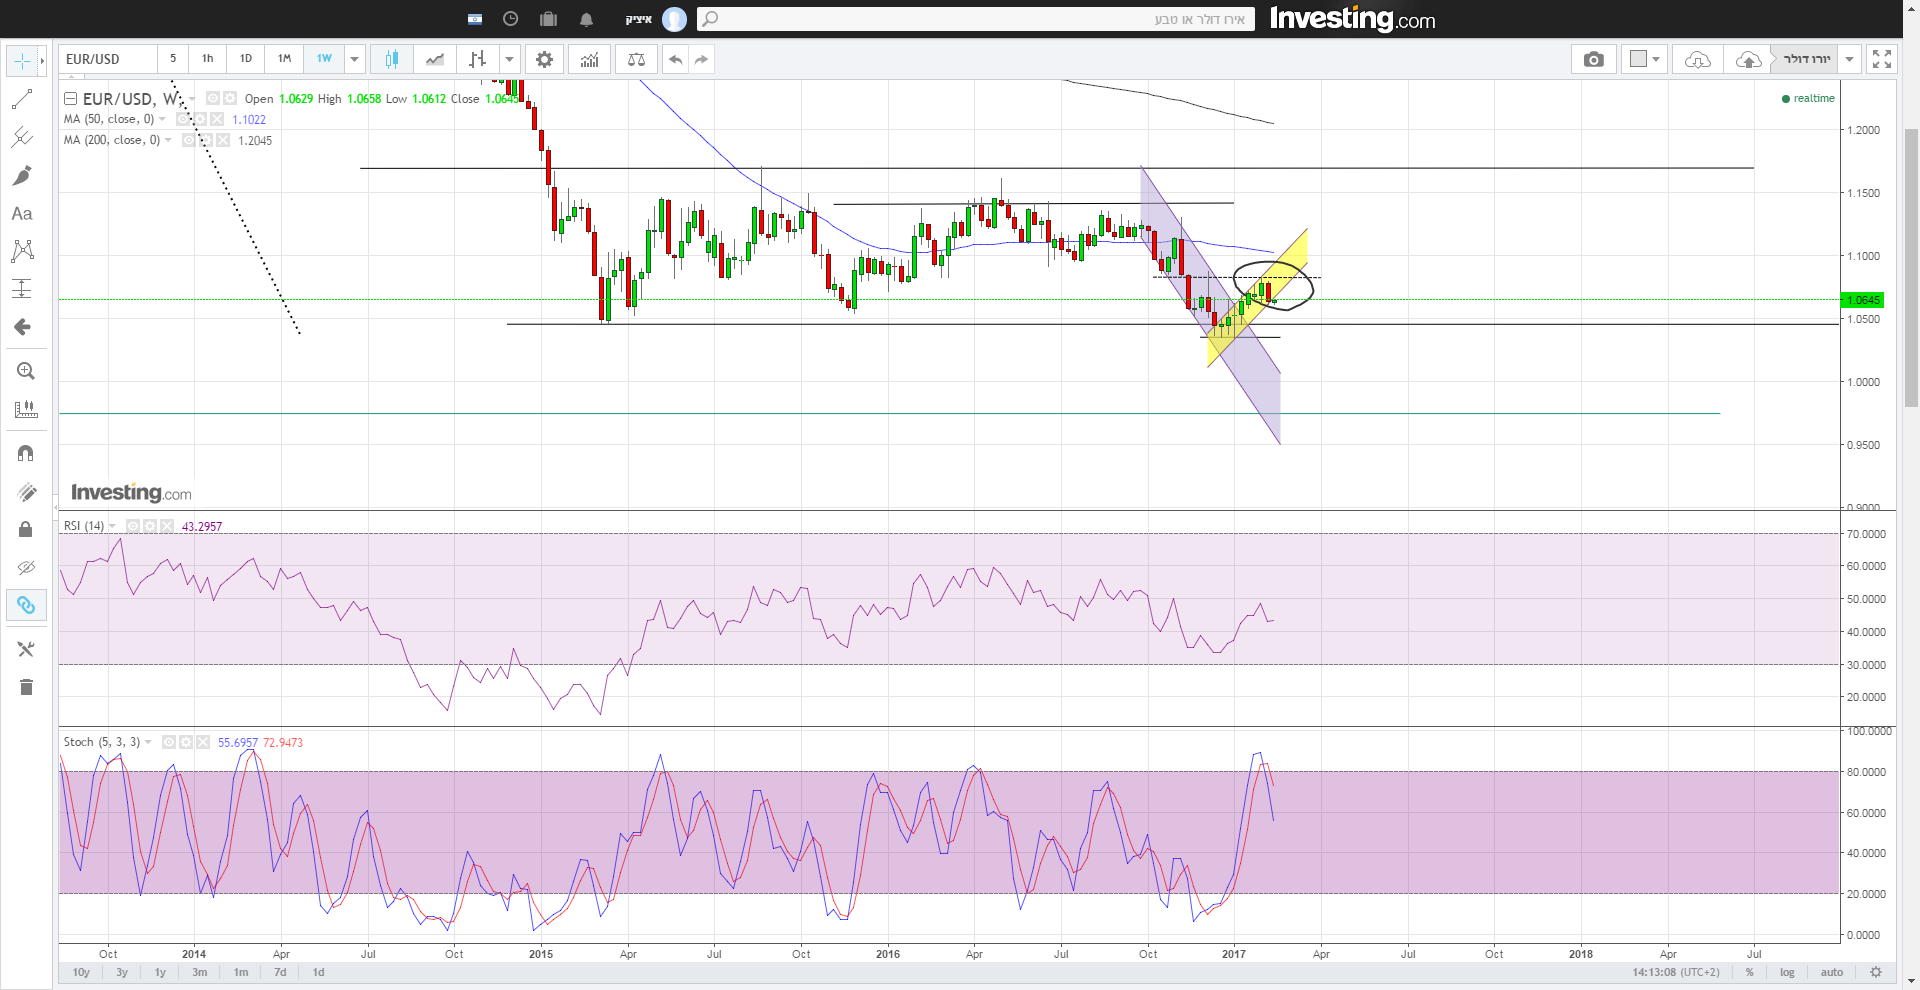The height and width of the screenshot is (990, 1920).
Task: Set range to 3m
Action: [200, 972]
